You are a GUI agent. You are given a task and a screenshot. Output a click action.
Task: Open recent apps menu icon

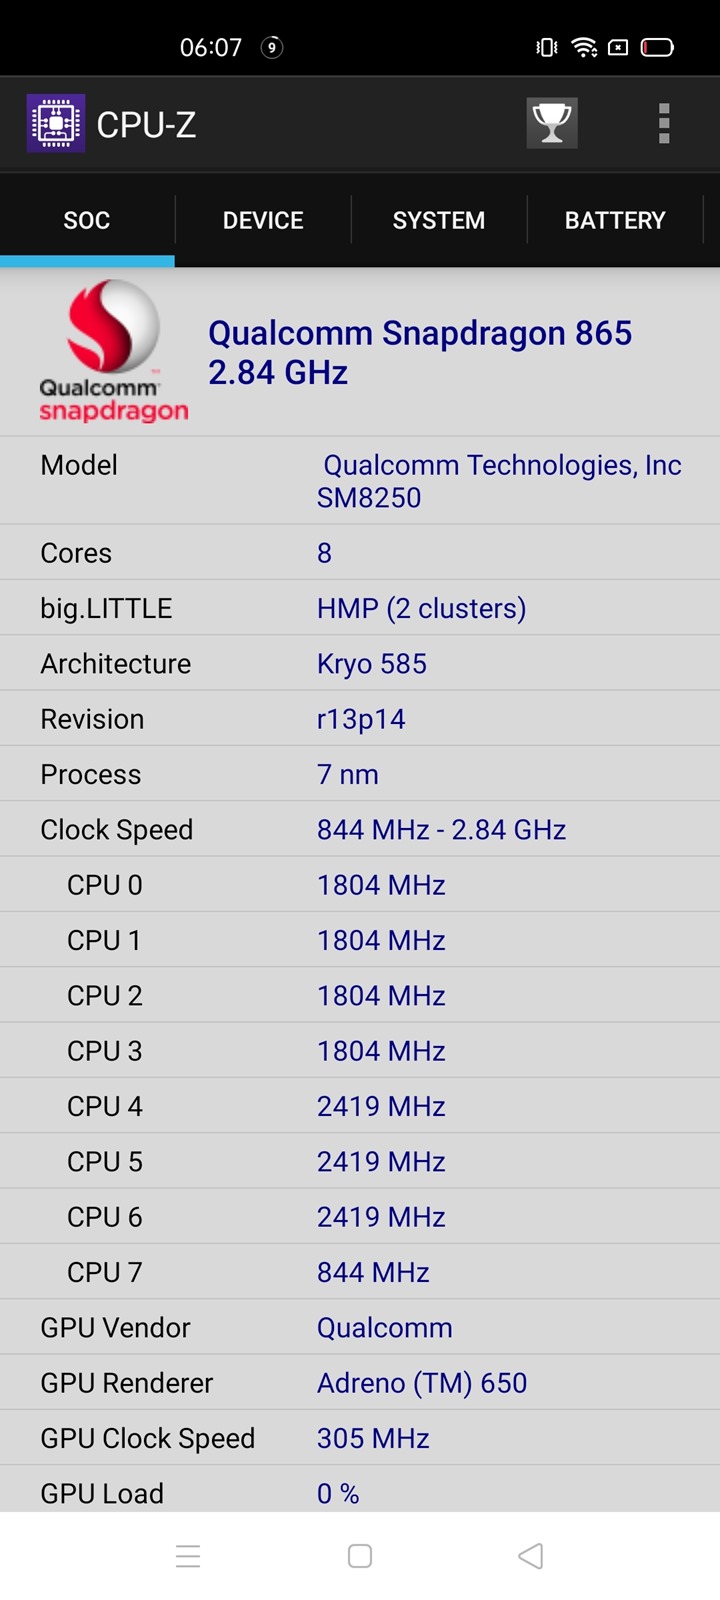pyautogui.click(x=188, y=1556)
